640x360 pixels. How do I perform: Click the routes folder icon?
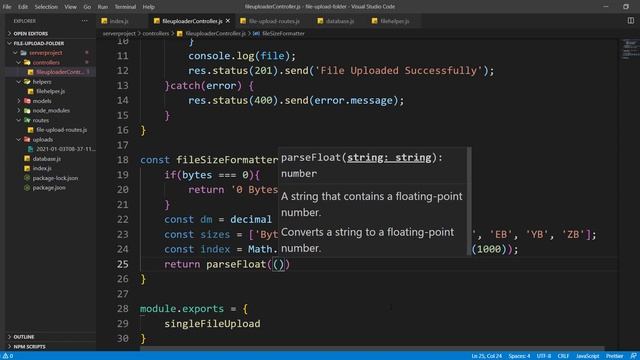click(27, 120)
